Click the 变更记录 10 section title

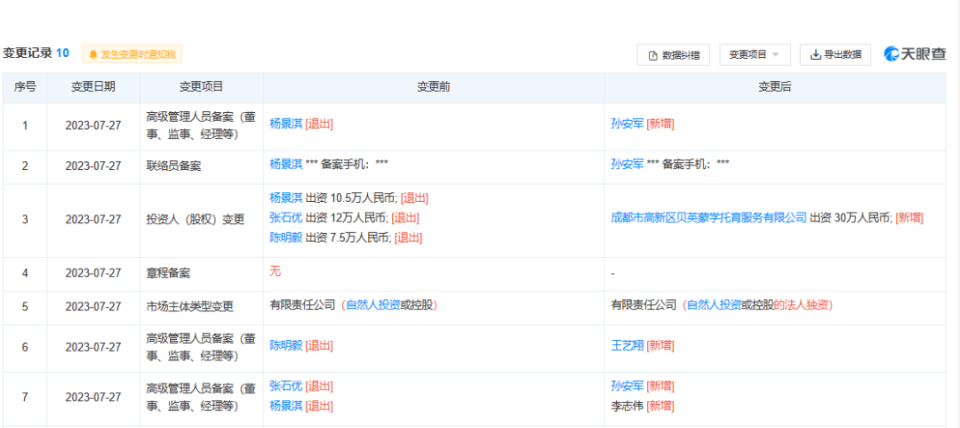(x=36, y=53)
